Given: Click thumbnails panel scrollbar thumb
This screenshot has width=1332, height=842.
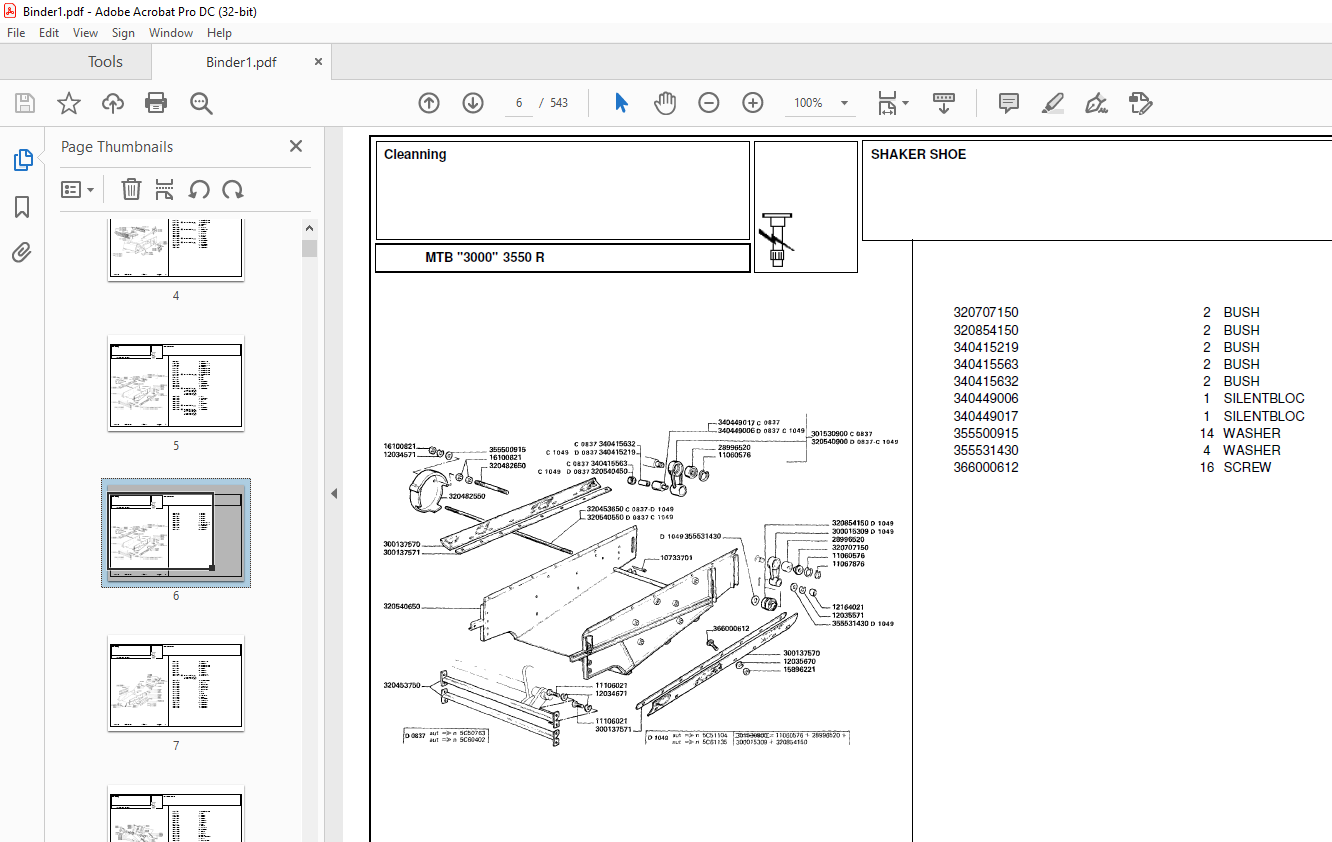Looking at the screenshot, I should pyautogui.click(x=310, y=248).
